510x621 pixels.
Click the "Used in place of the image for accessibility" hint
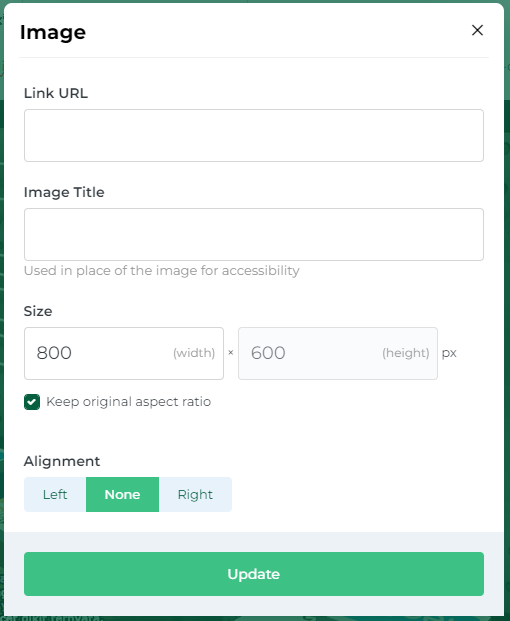pos(162,270)
